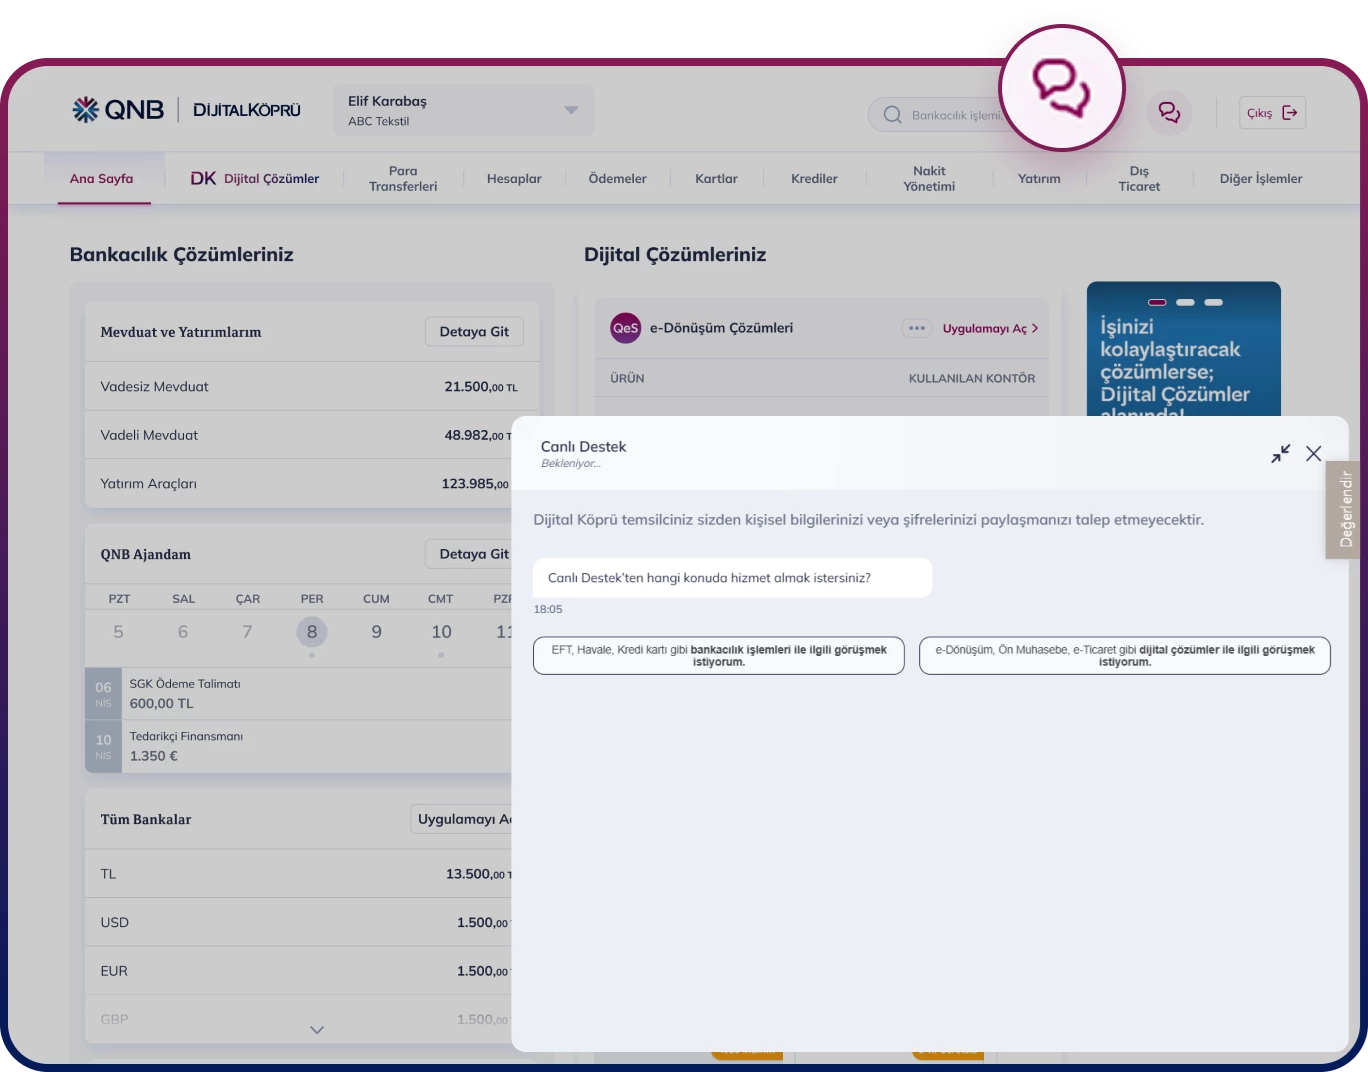1368x1072 pixels.
Task: Click the QeS e-Dönüşüm app icon
Action: tap(626, 328)
